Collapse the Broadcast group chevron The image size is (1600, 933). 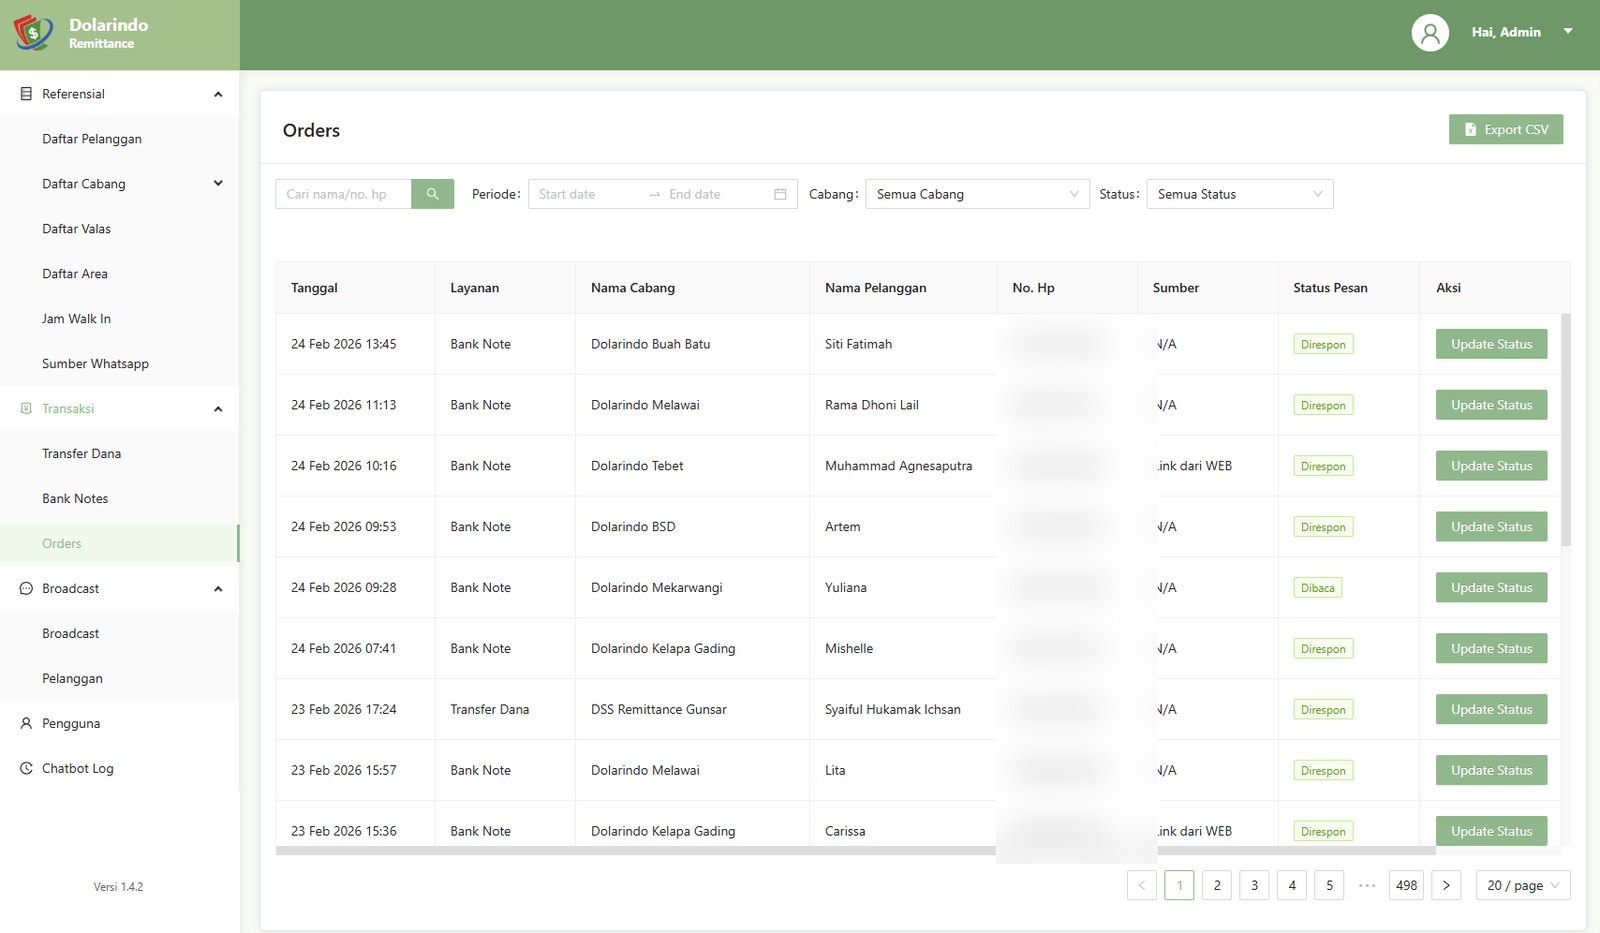pos(218,589)
